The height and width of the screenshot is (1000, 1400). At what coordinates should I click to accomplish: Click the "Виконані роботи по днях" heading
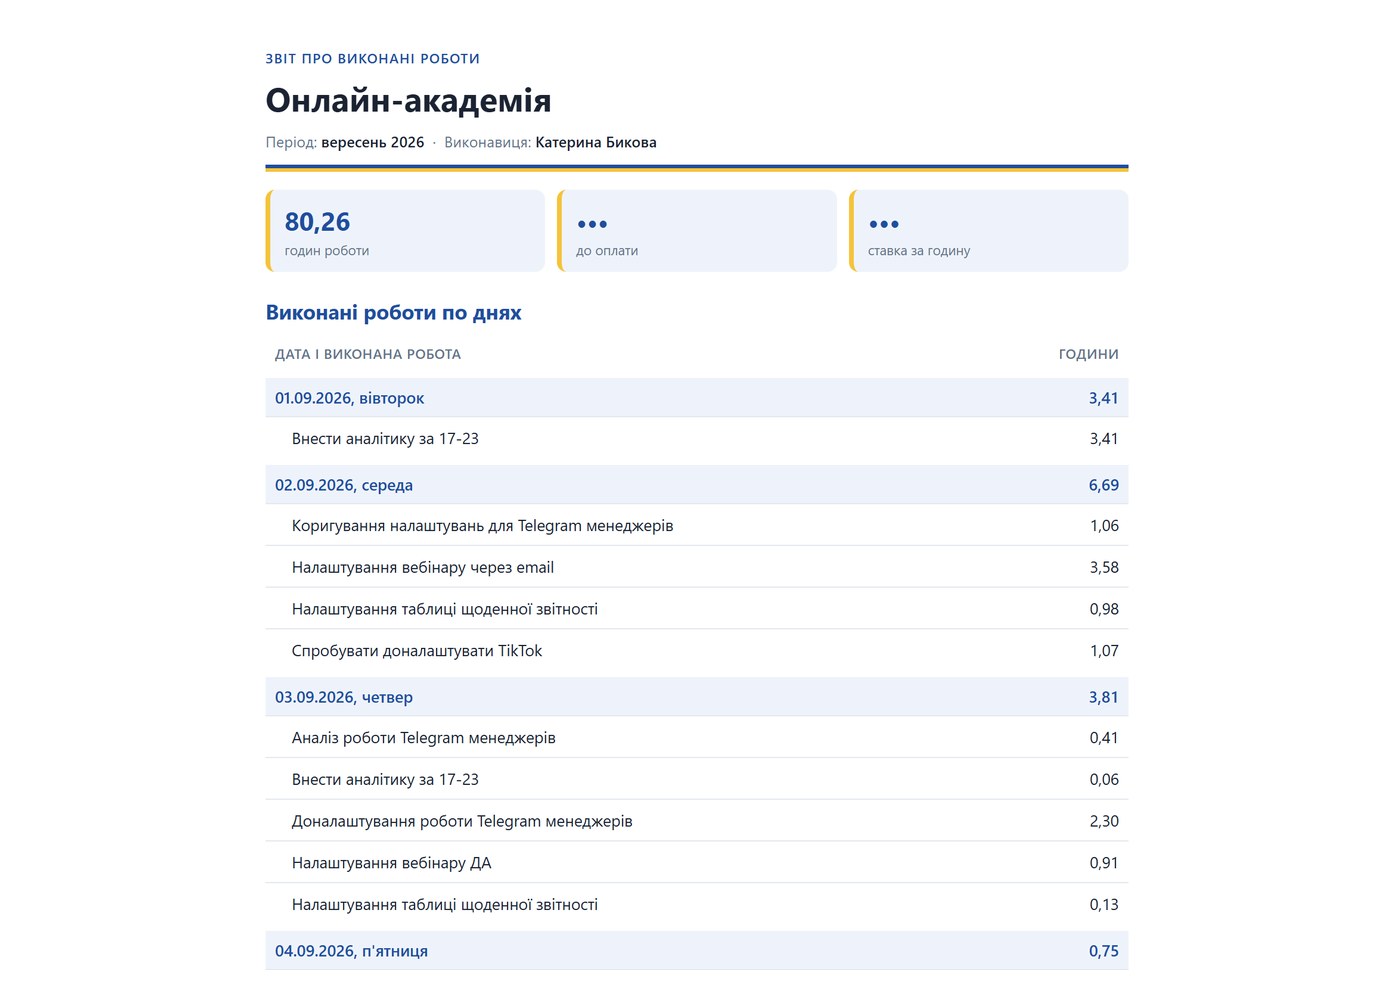click(394, 313)
